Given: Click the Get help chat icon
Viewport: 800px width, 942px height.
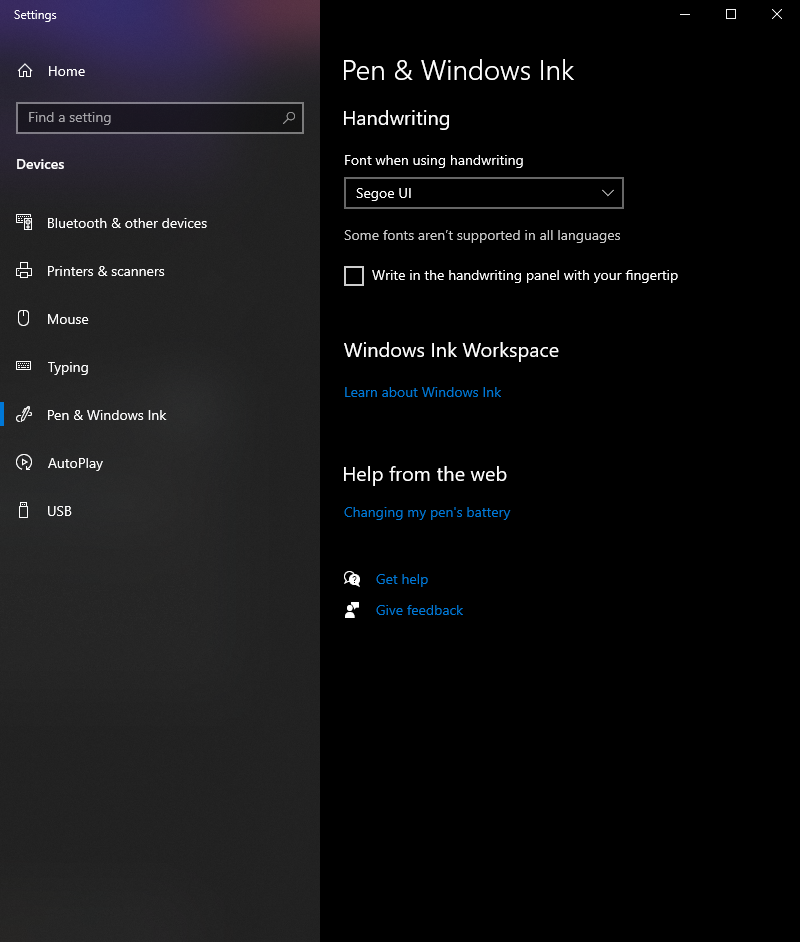Looking at the screenshot, I should click(x=352, y=579).
